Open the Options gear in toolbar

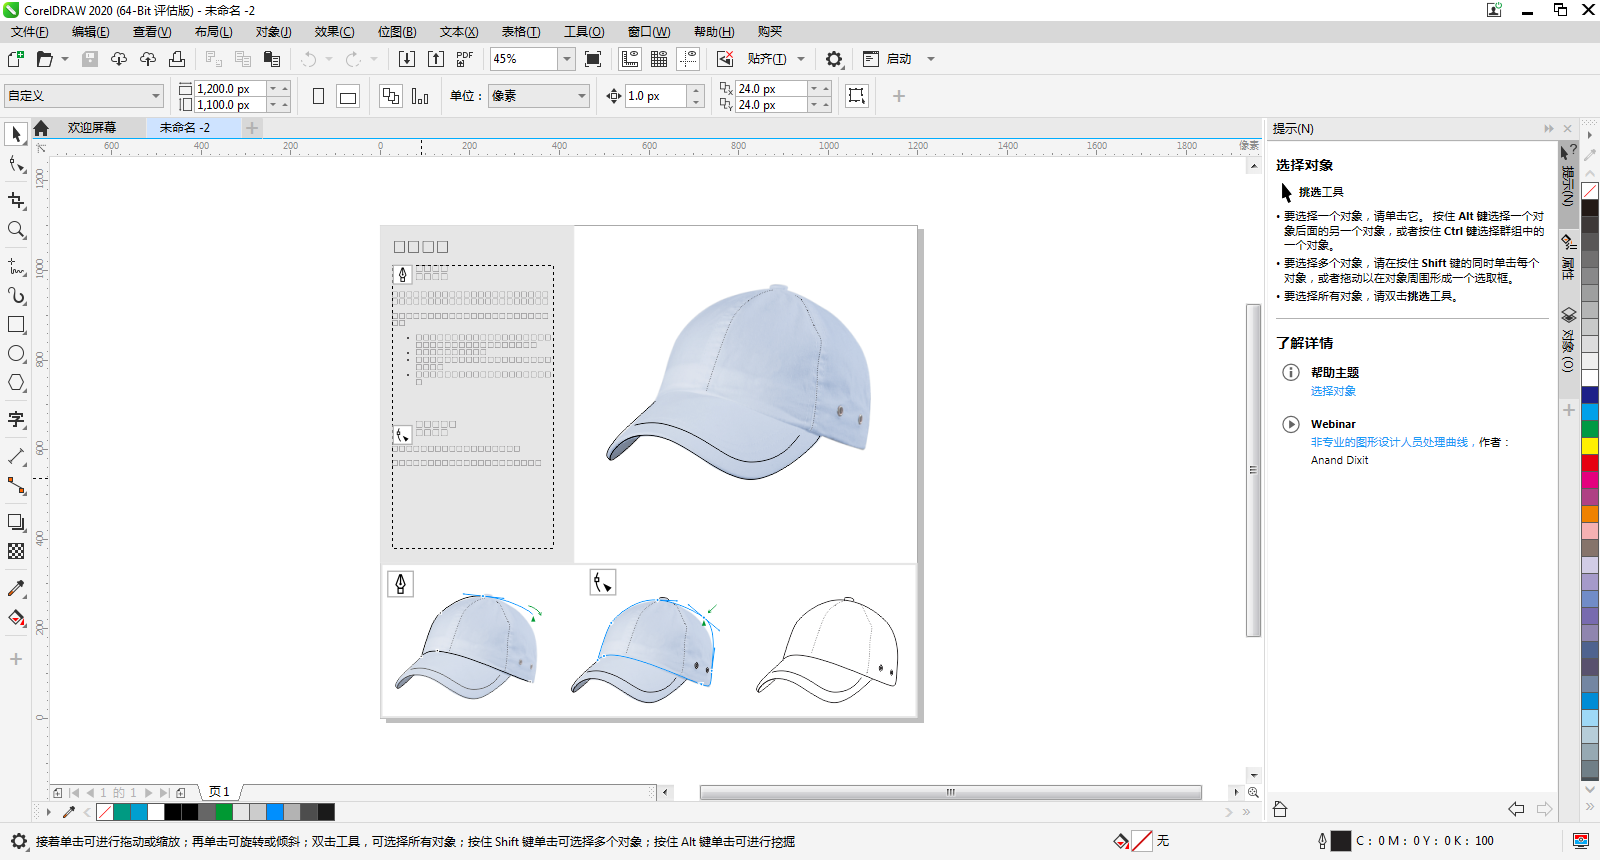point(834,59)
